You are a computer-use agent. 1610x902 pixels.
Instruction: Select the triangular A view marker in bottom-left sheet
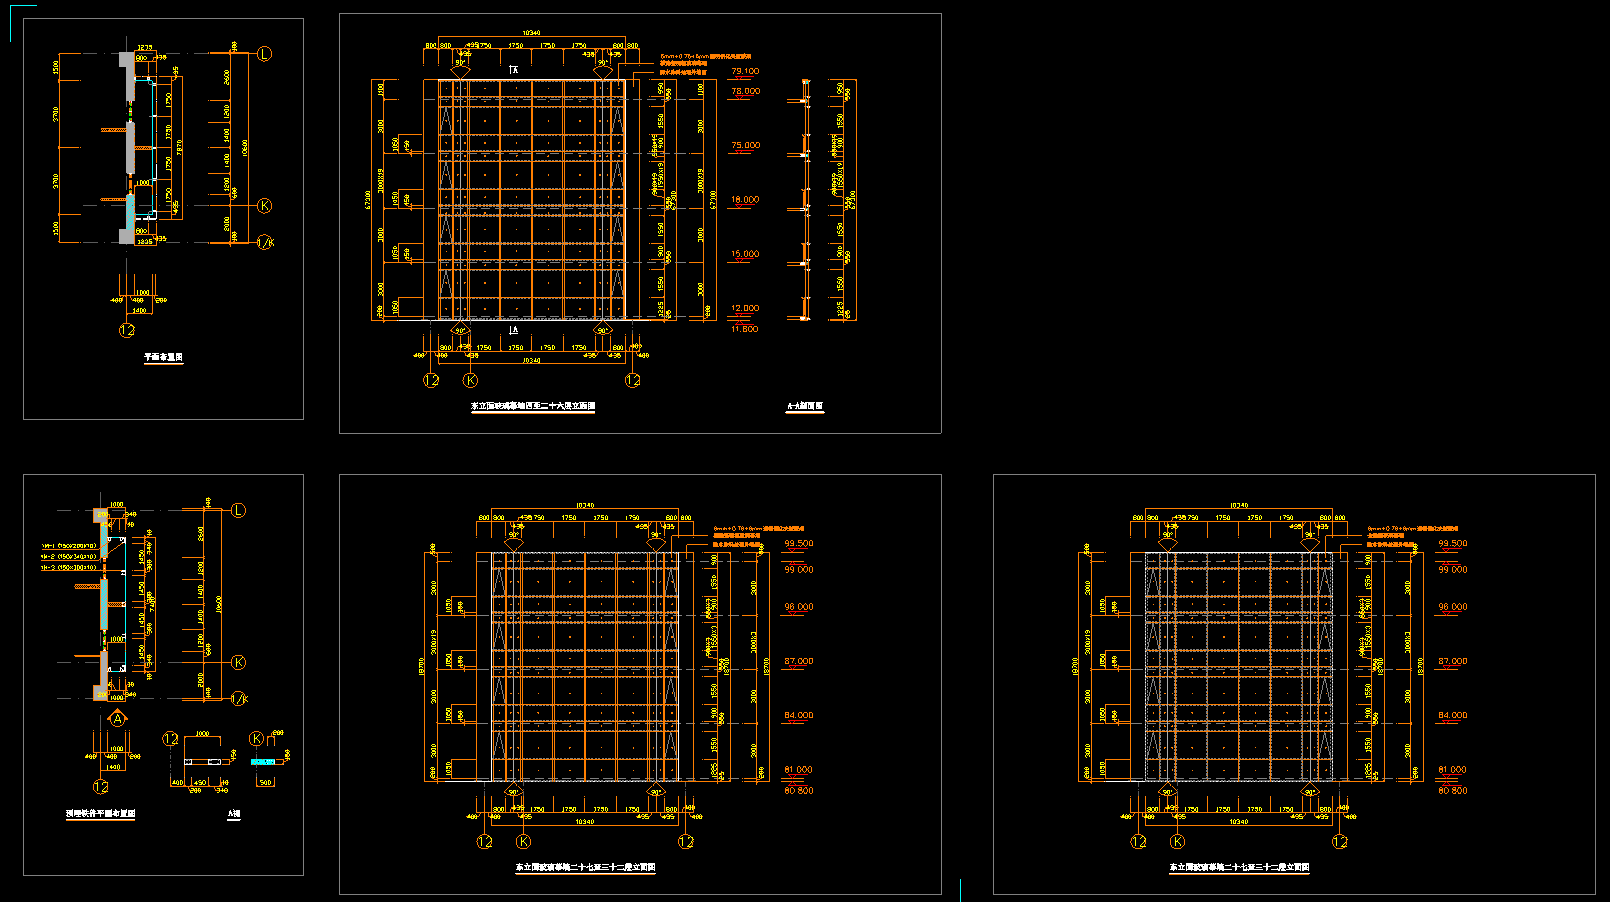(x=118, y=718)
